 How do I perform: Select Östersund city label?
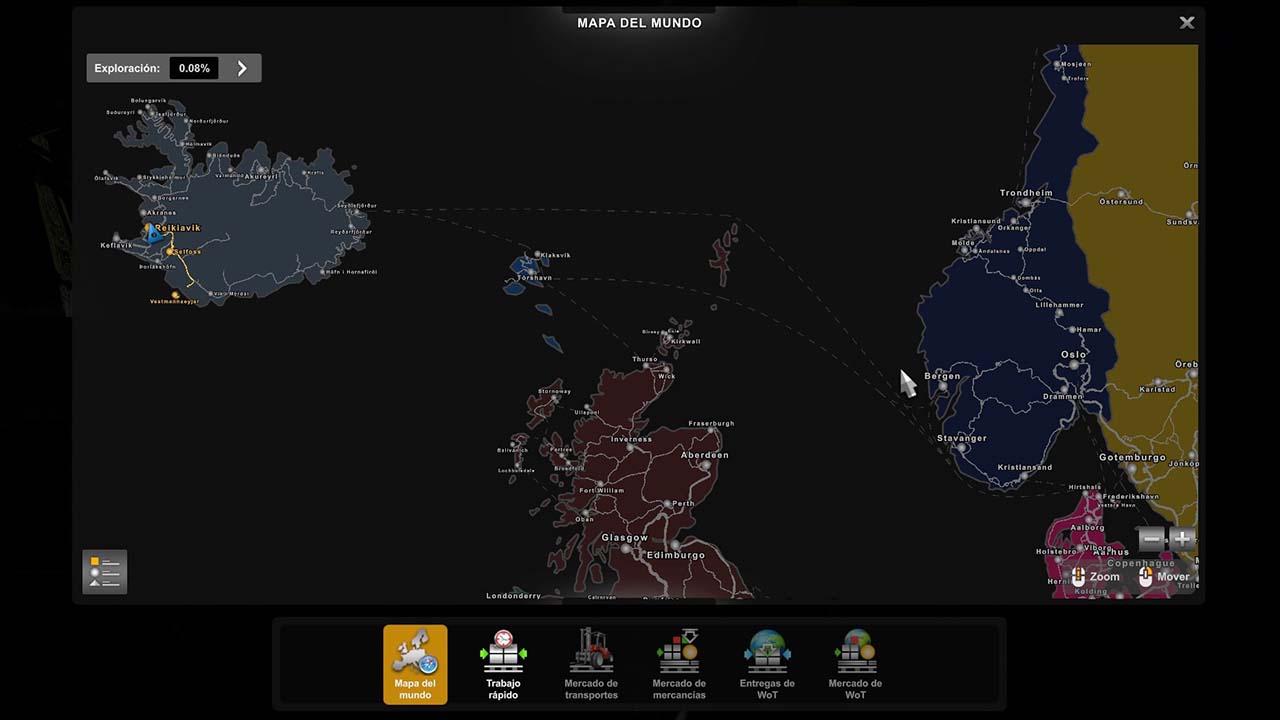pos(1121,201)
